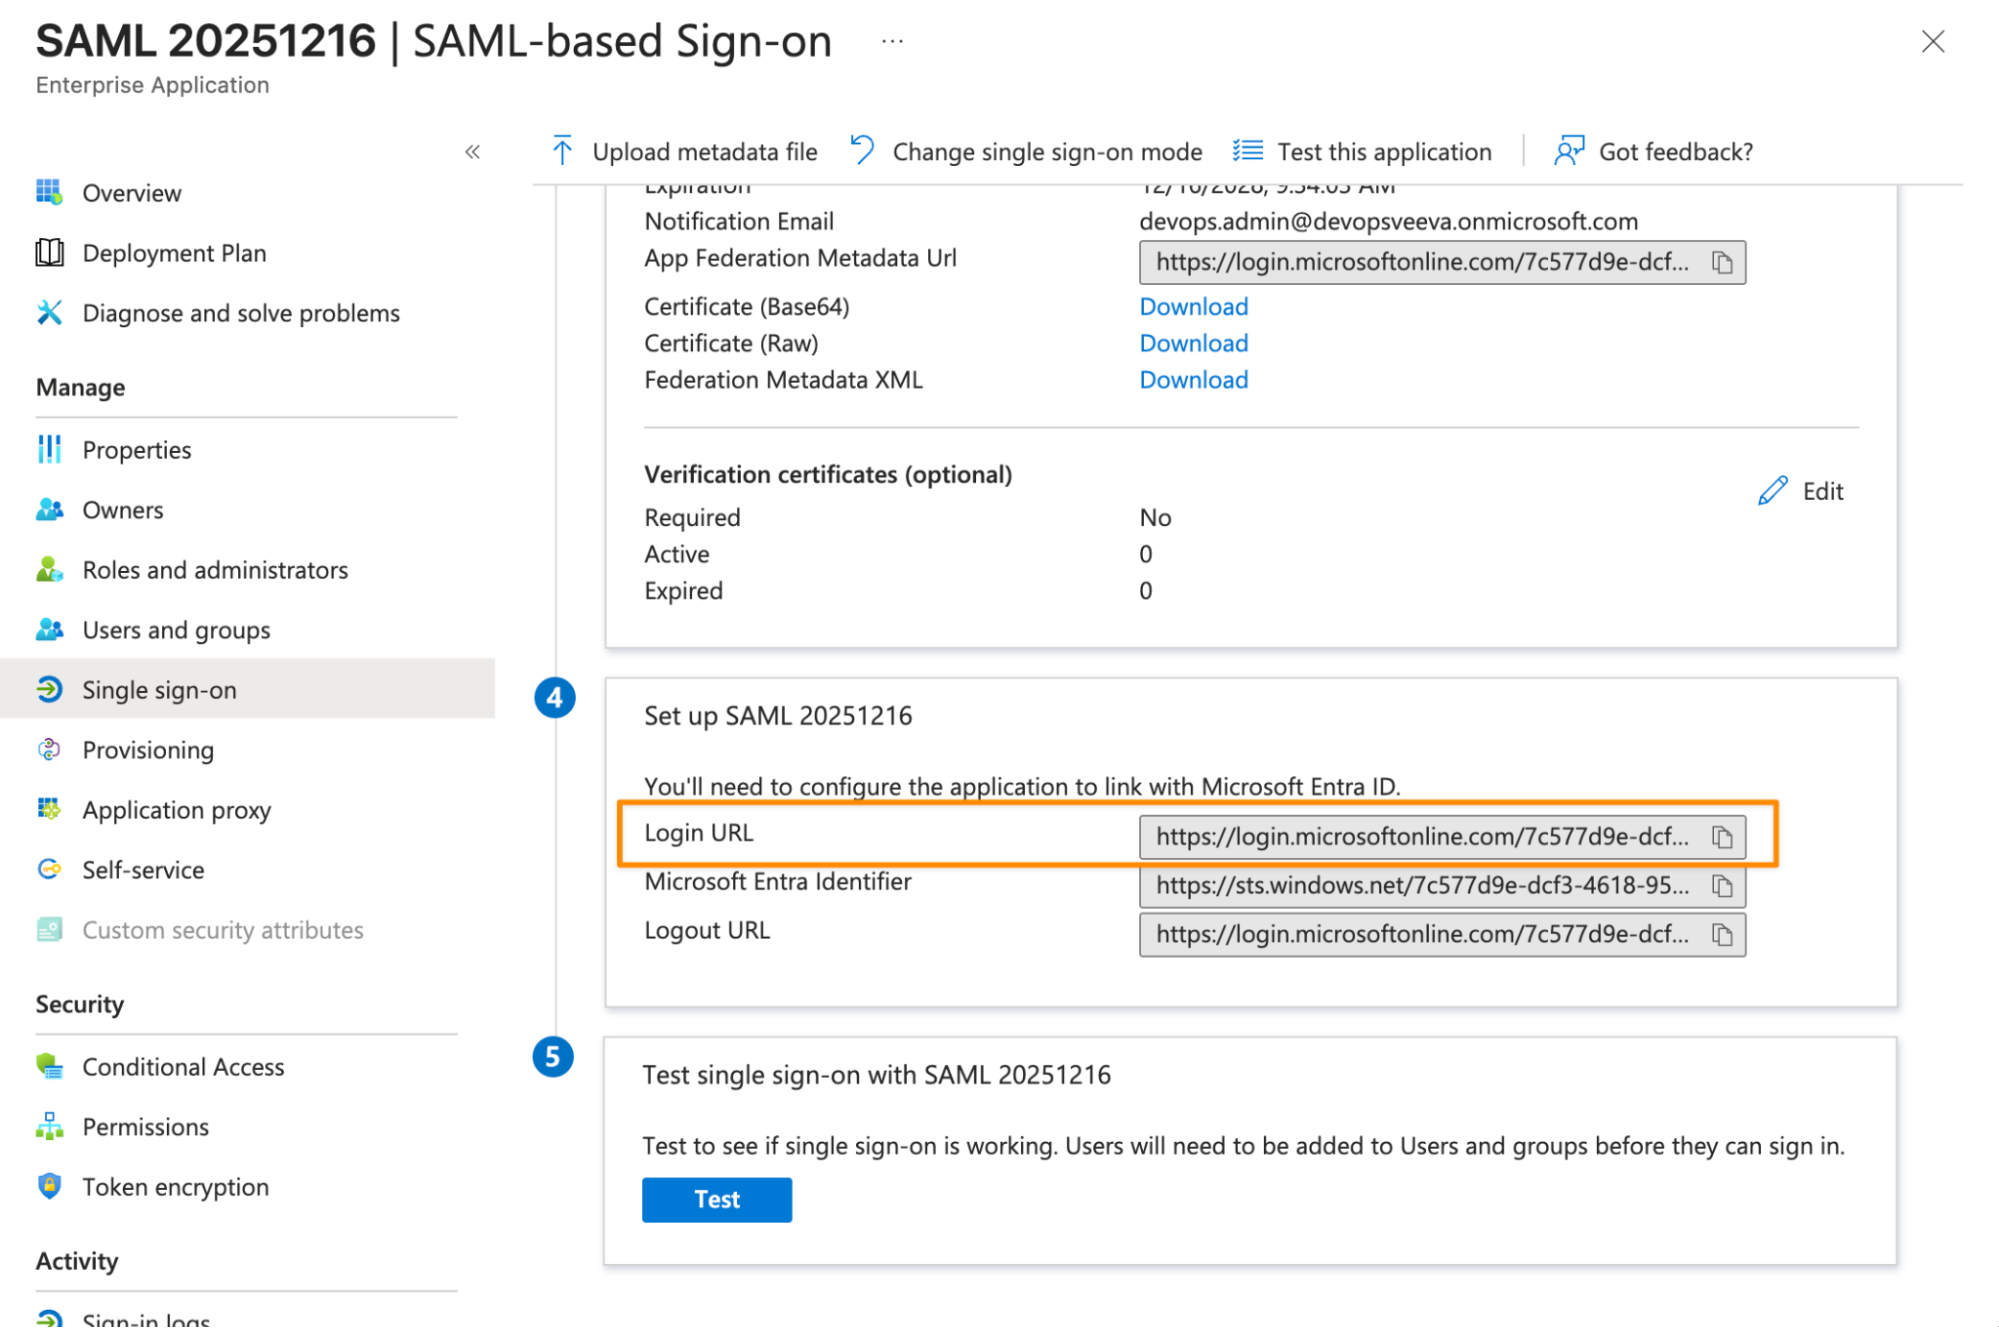Image resolution: width=1999 pixels, height=1328 pixels.
Task: Collapse the sidebar with double chevron
Action: pyautogui.click(x=472, y=152)
